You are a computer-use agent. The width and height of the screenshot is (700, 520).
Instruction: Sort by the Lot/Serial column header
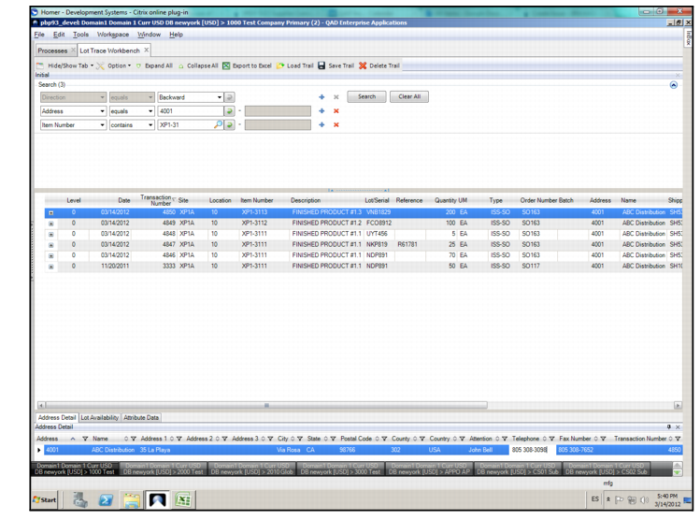(377, 200)
